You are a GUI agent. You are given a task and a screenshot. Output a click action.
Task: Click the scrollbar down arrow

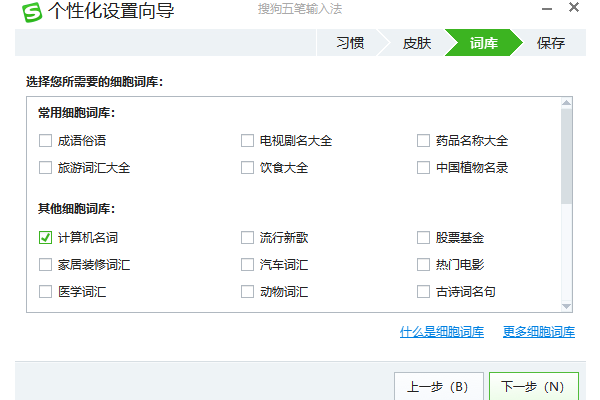pyautogui.click(x=567, y=305)
